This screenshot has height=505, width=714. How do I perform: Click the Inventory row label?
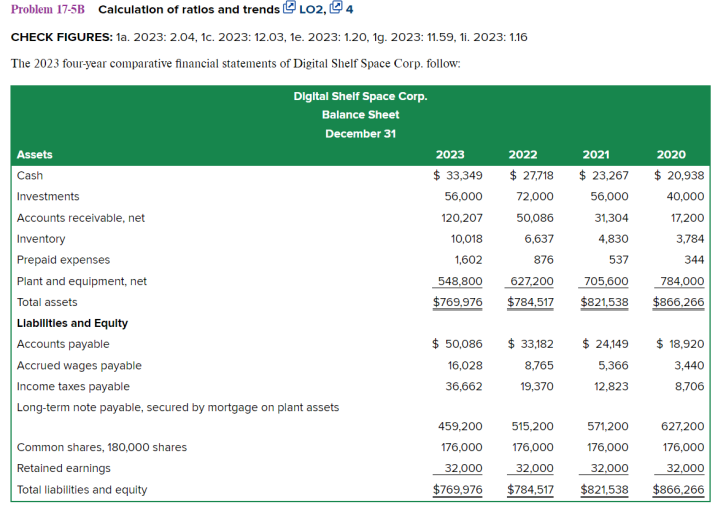pyautogui.click(x=41, y=239)
